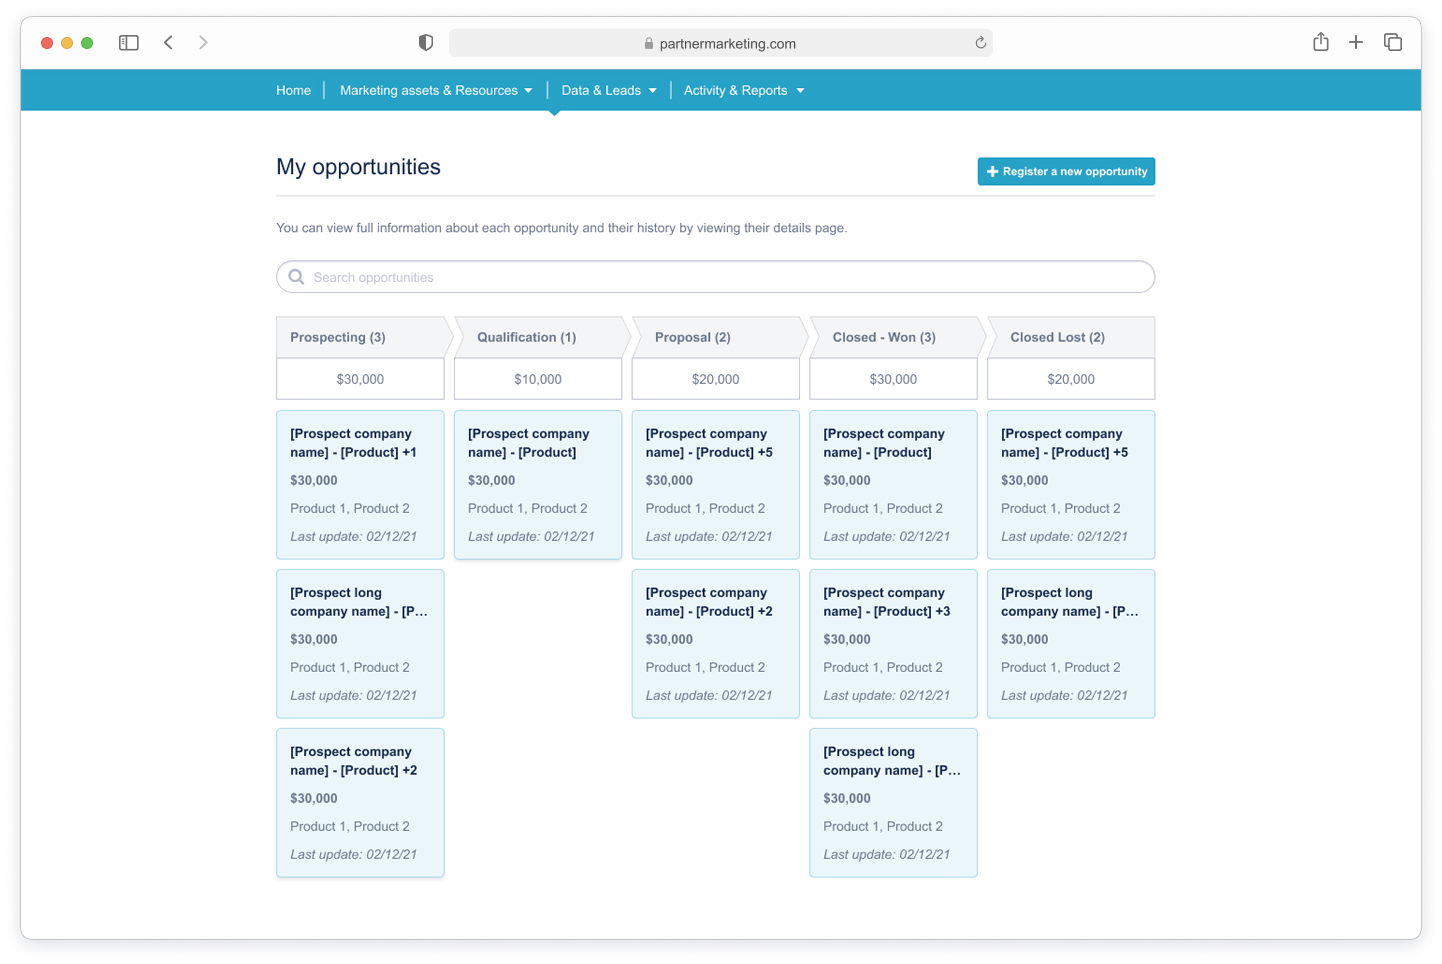The height and width of the screenshot is (964, 1442).
Task: Open the first Closed Lost opportunity card
Action: click(x=1070, y=484)
